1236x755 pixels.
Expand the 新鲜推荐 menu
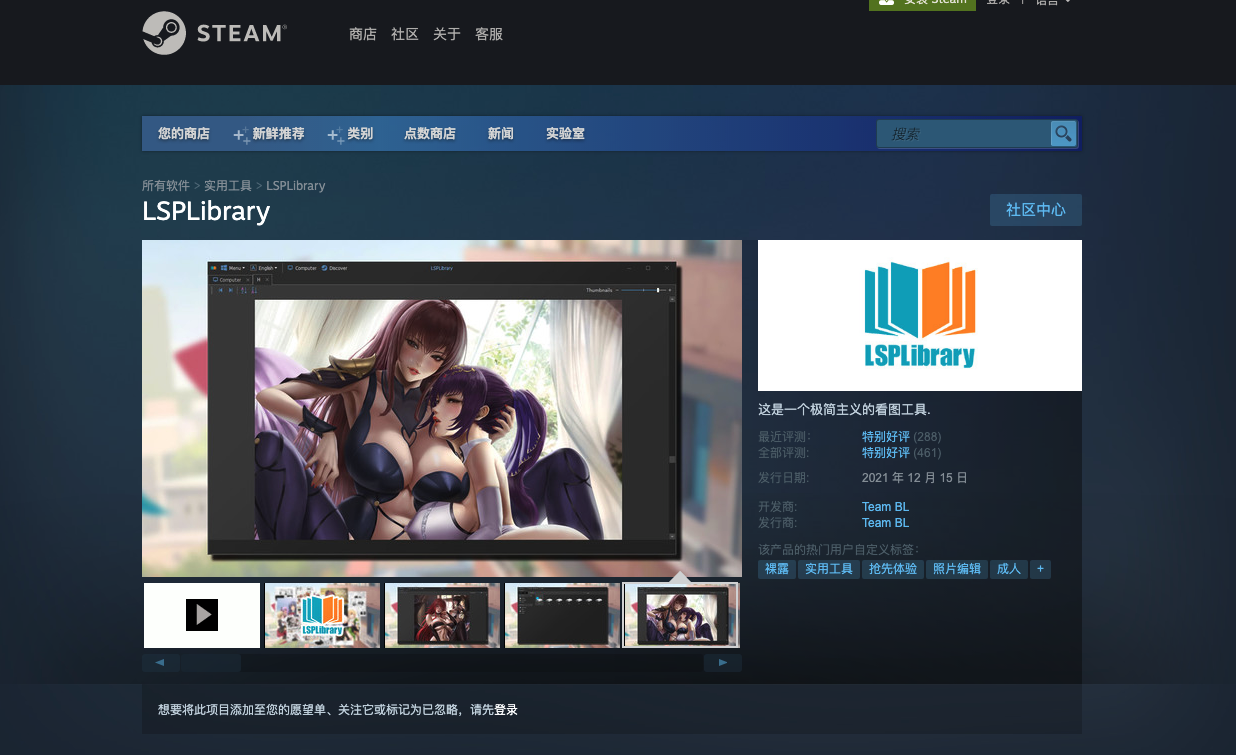tap(269, 133)
